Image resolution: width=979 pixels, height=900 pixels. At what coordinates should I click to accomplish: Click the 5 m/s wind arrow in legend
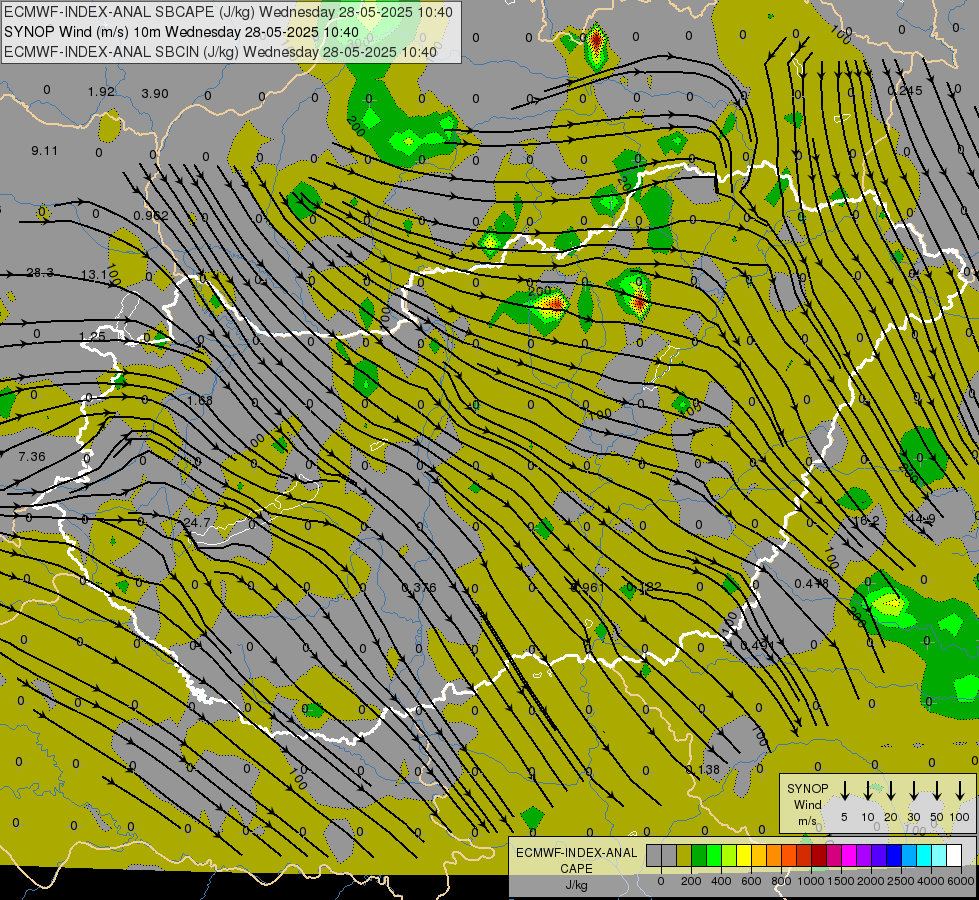click(844, 790)
